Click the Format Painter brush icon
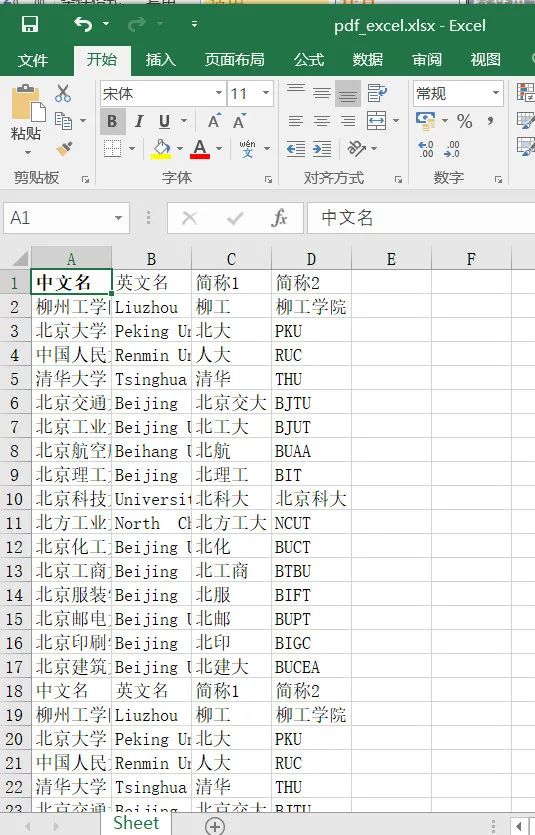This screenshot has width=535, height=835. point(64,149)
